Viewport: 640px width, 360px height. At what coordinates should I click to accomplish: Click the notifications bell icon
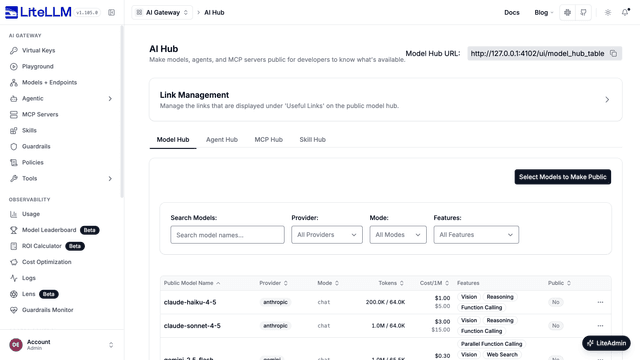[625, 13]
